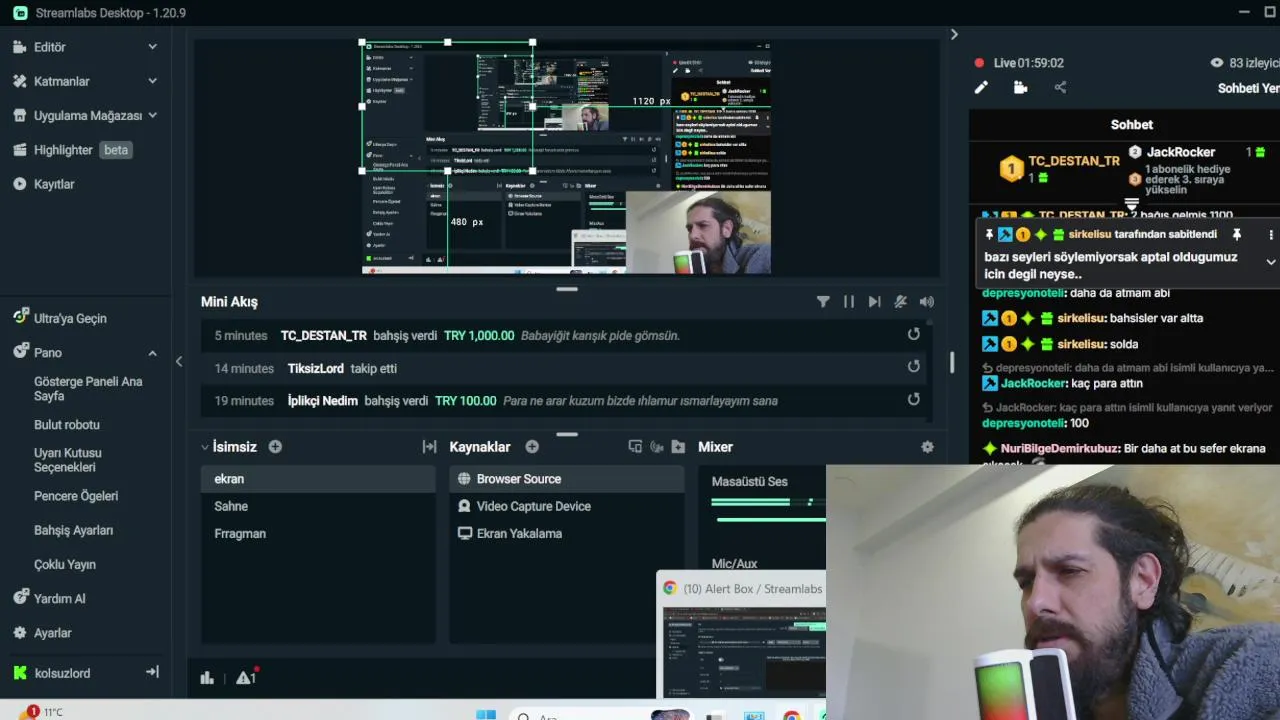Add a new scene with plus
Screen dimensions: 1280x720
coord(275,447)
